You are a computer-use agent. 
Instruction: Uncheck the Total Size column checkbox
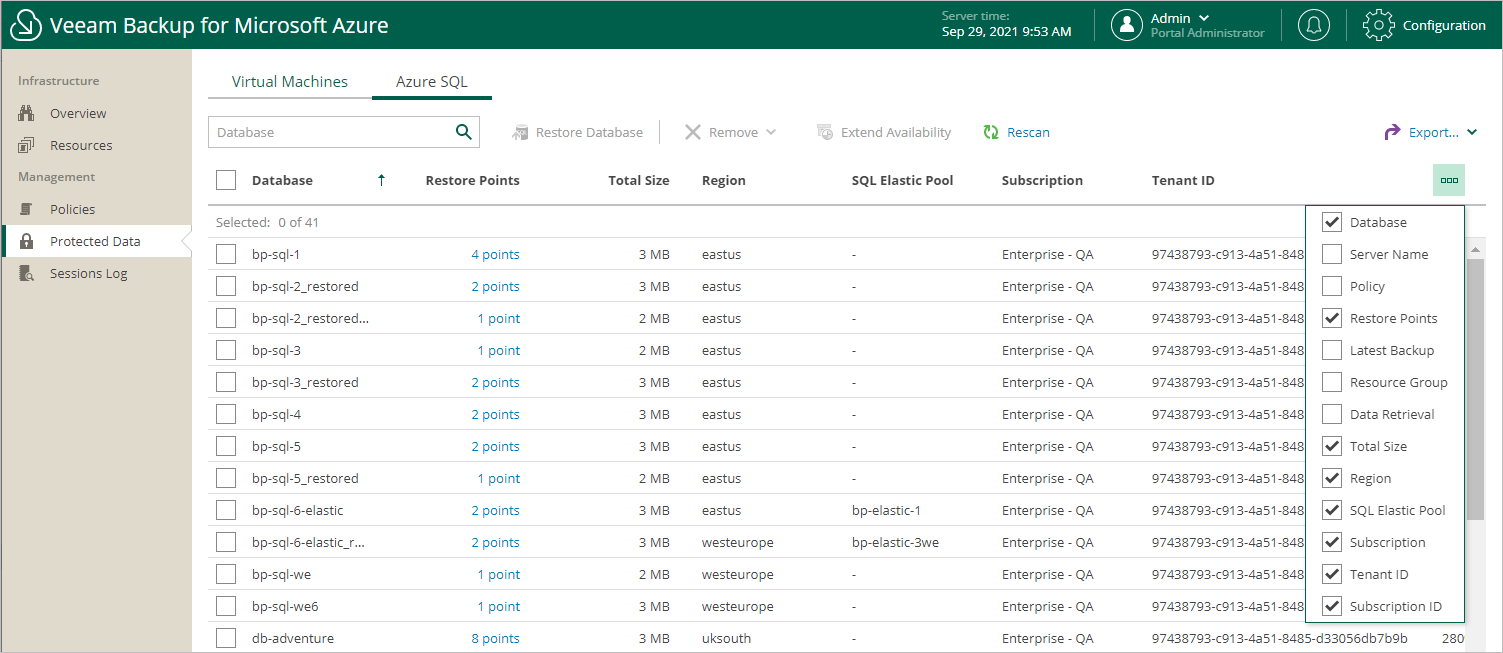pos(1332,446)
